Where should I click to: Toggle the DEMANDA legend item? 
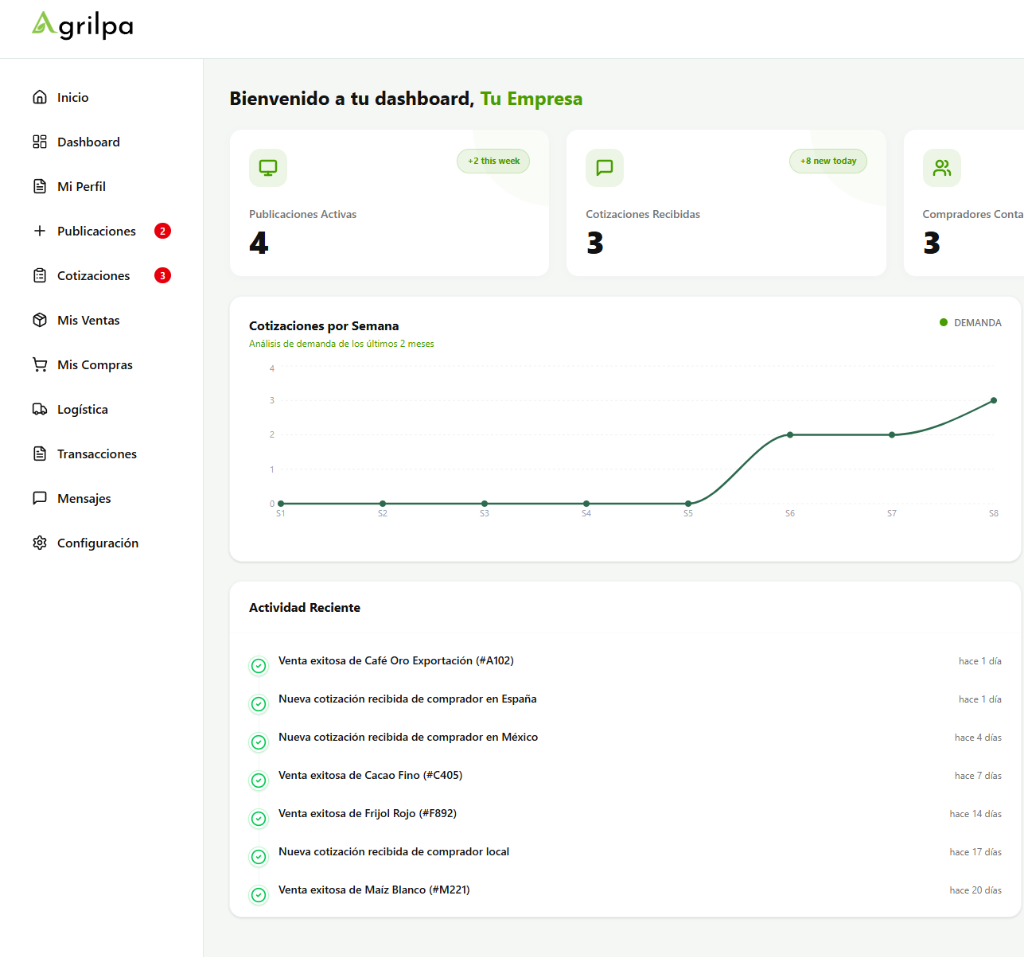coord(970,323)
